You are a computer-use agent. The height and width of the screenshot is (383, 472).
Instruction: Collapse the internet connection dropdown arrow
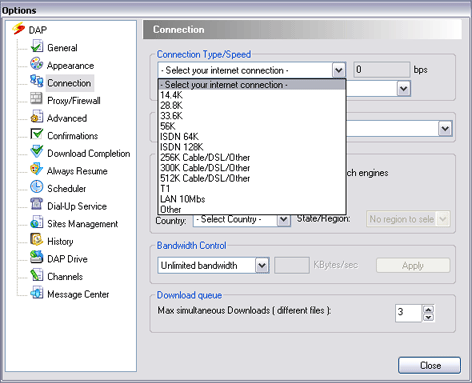pyautogui.click(x=338, y=70)
